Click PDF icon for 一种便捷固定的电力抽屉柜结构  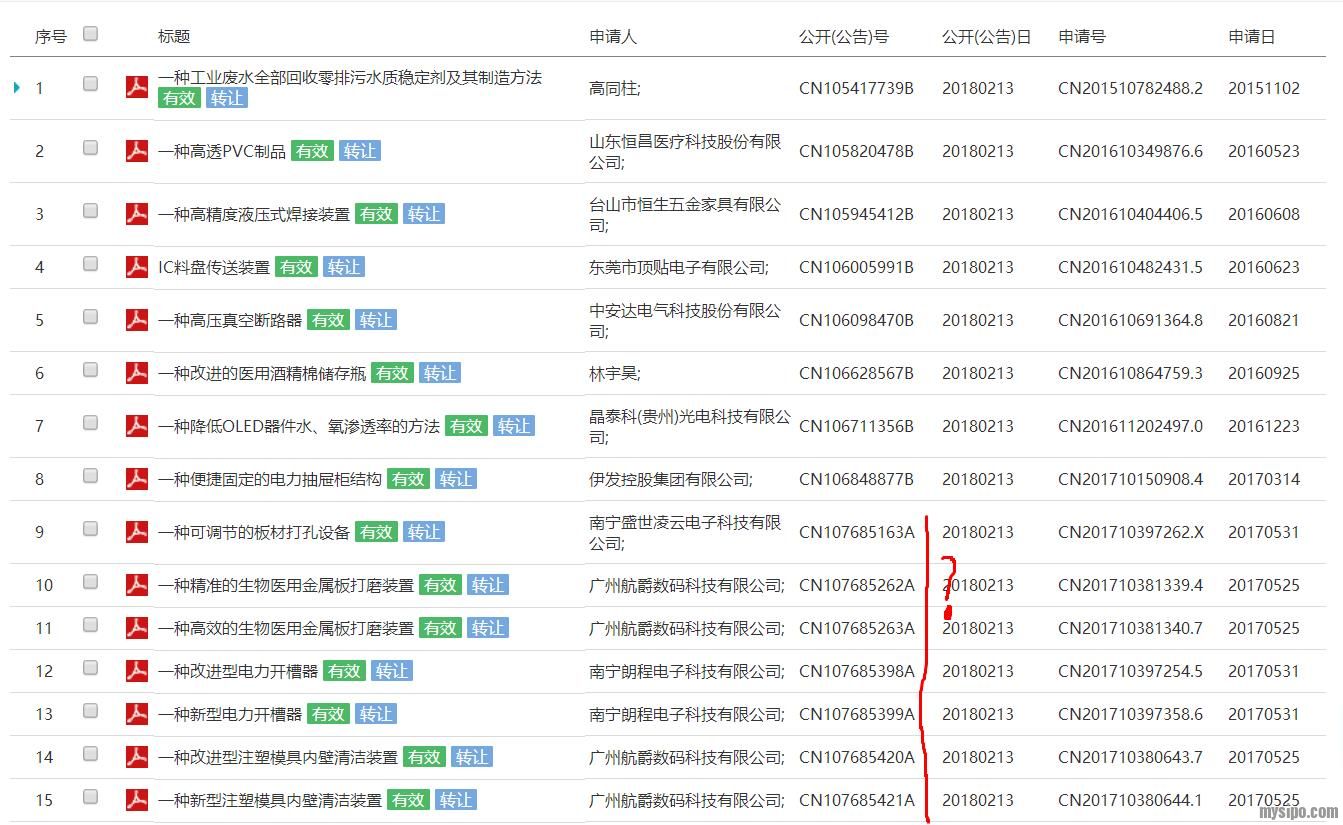tap(136, 479)
